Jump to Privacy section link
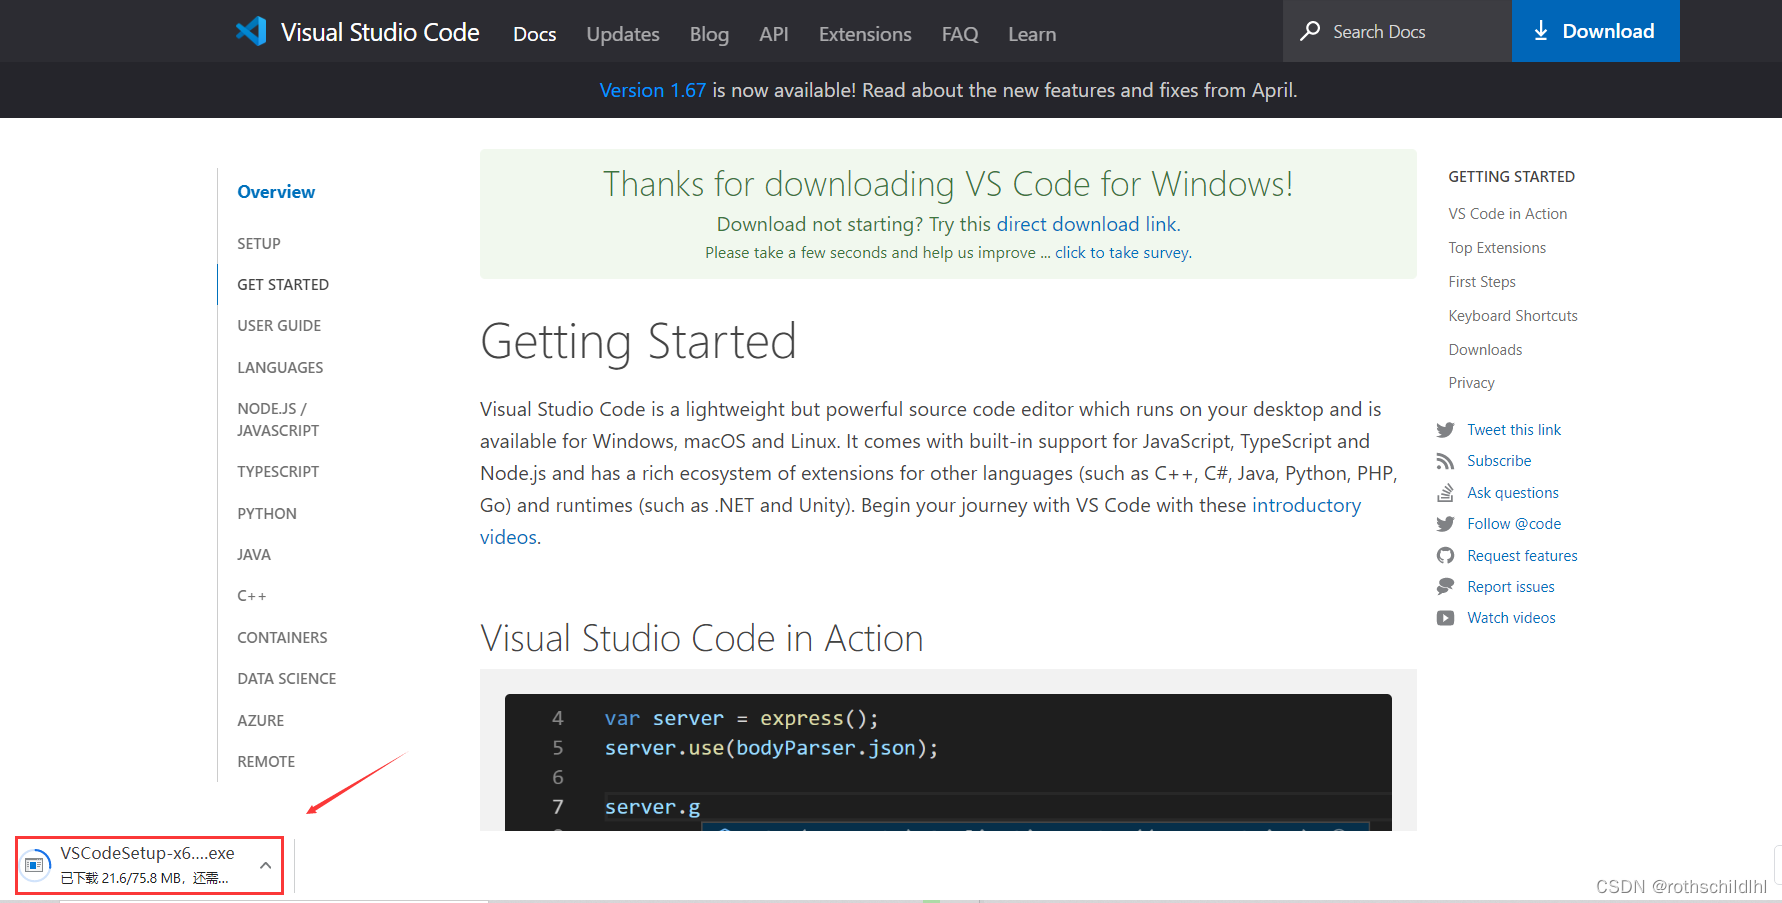Viewport: 1782px width, 903px height. coord(1471,383)
